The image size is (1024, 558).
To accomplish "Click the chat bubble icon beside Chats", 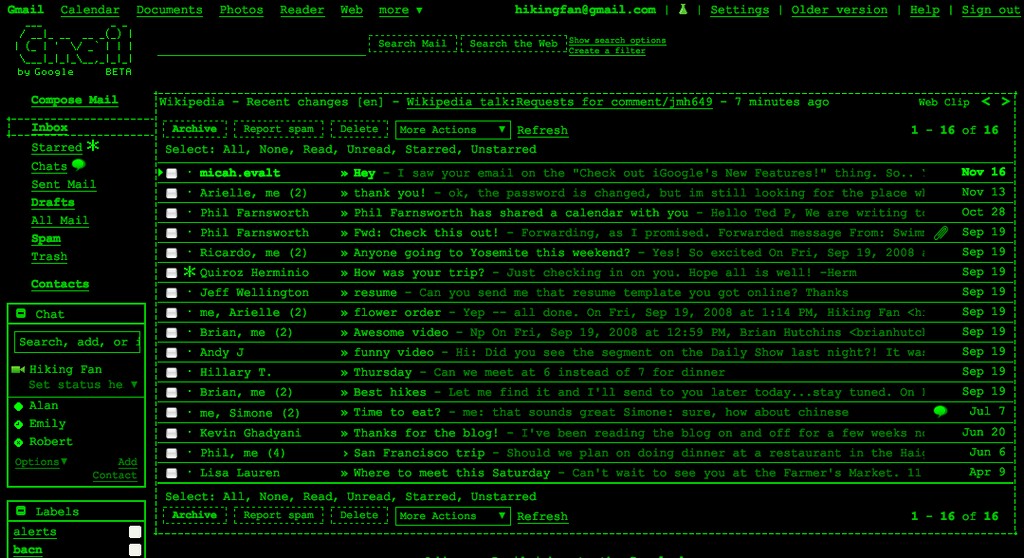I will pyautogui.click(x=78, y=164).
